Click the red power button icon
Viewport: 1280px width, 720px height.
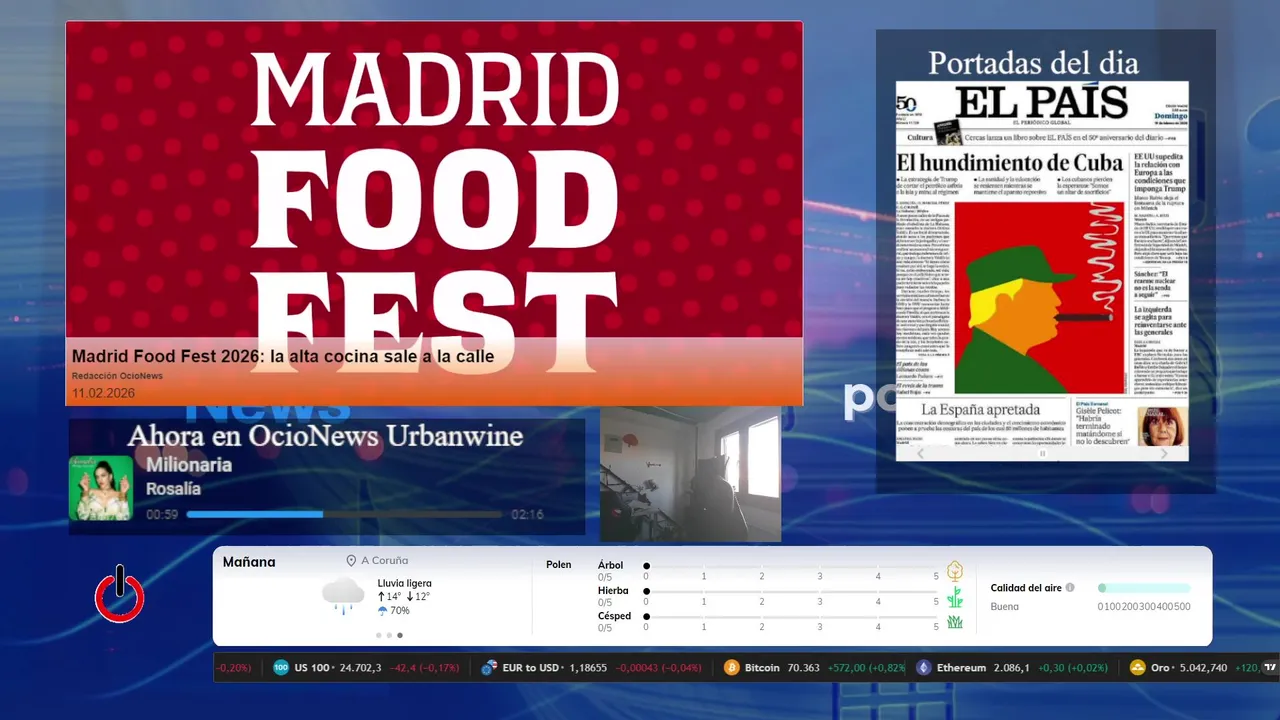coord(120,594)
